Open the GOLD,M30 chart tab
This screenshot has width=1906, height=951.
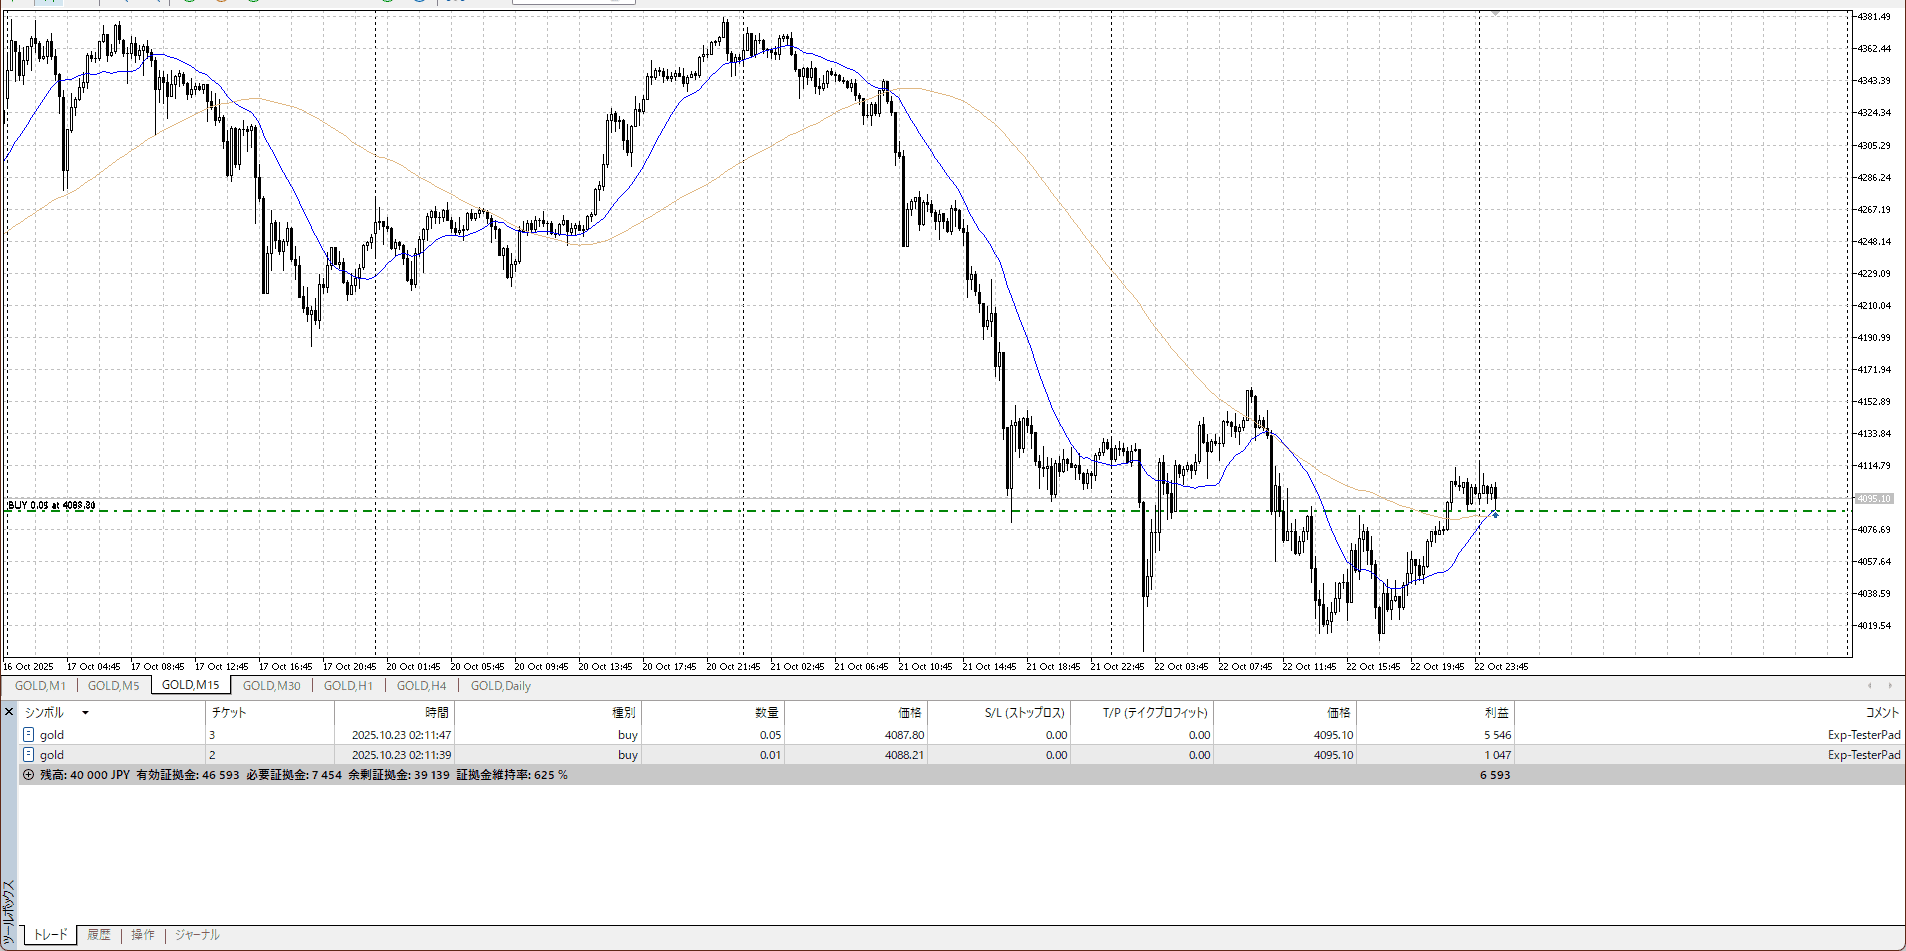pyautogui.click(x=271, y=686)
